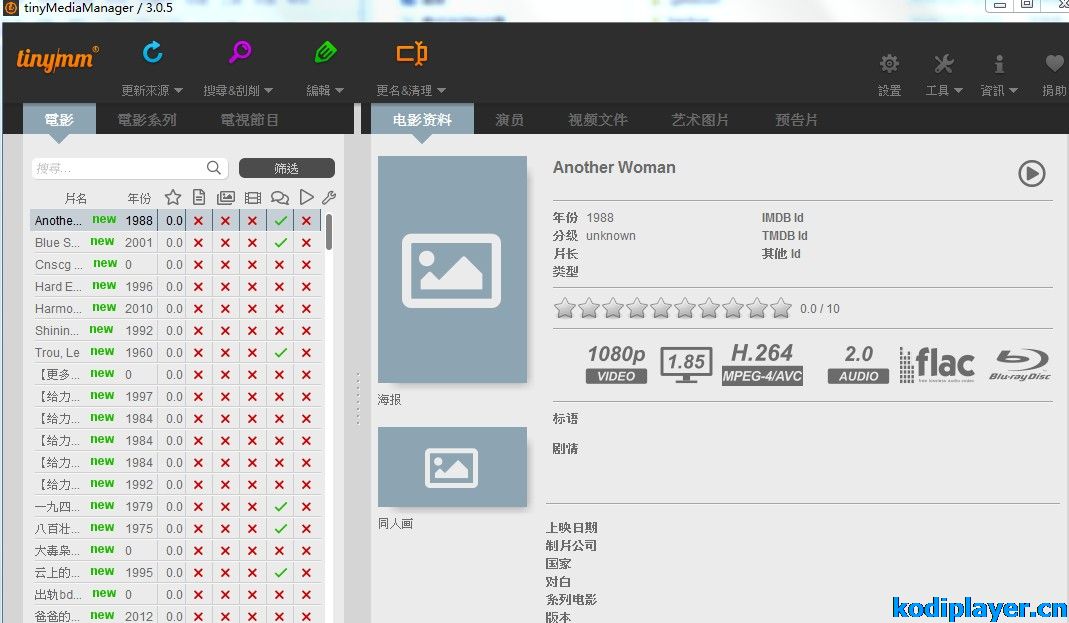
Task: Click the 同人画 fanart placeholder thumbnail
Action: pos(452,467)
